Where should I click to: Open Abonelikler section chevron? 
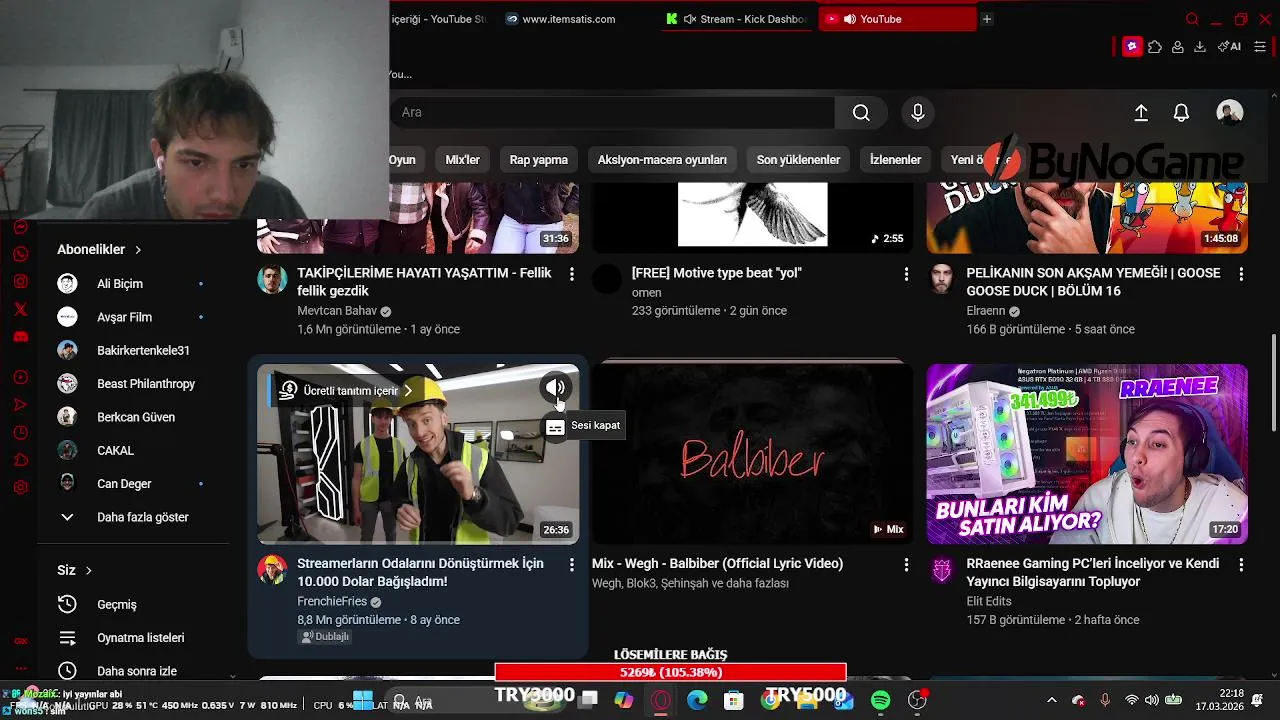click(138, 250)
